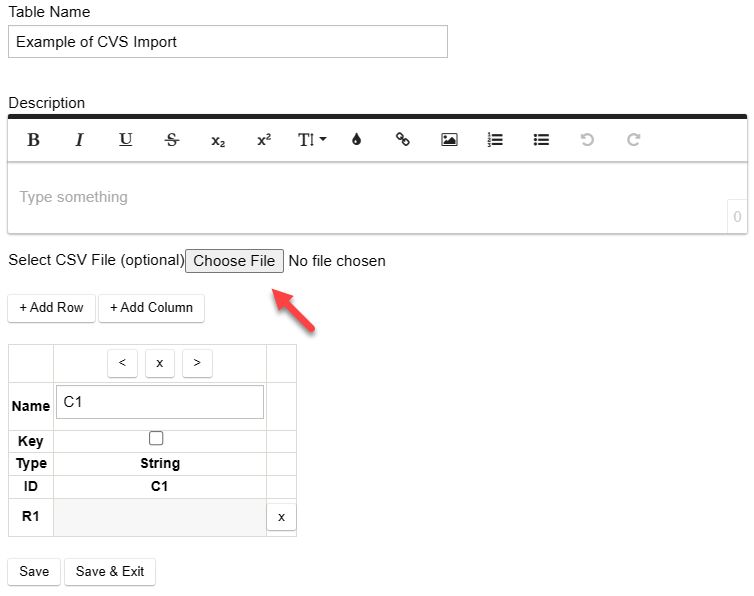Insert an image into description
This screenshot has width=754, height=596.
click(x=449, y=140)
